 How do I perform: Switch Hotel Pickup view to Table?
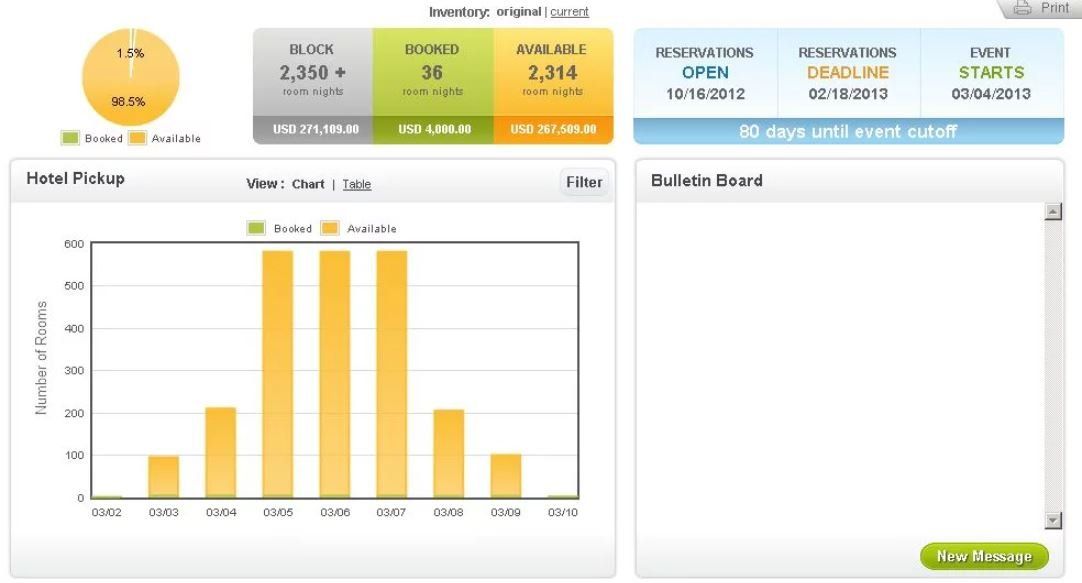pyautogui.click(x=357, y=184)
